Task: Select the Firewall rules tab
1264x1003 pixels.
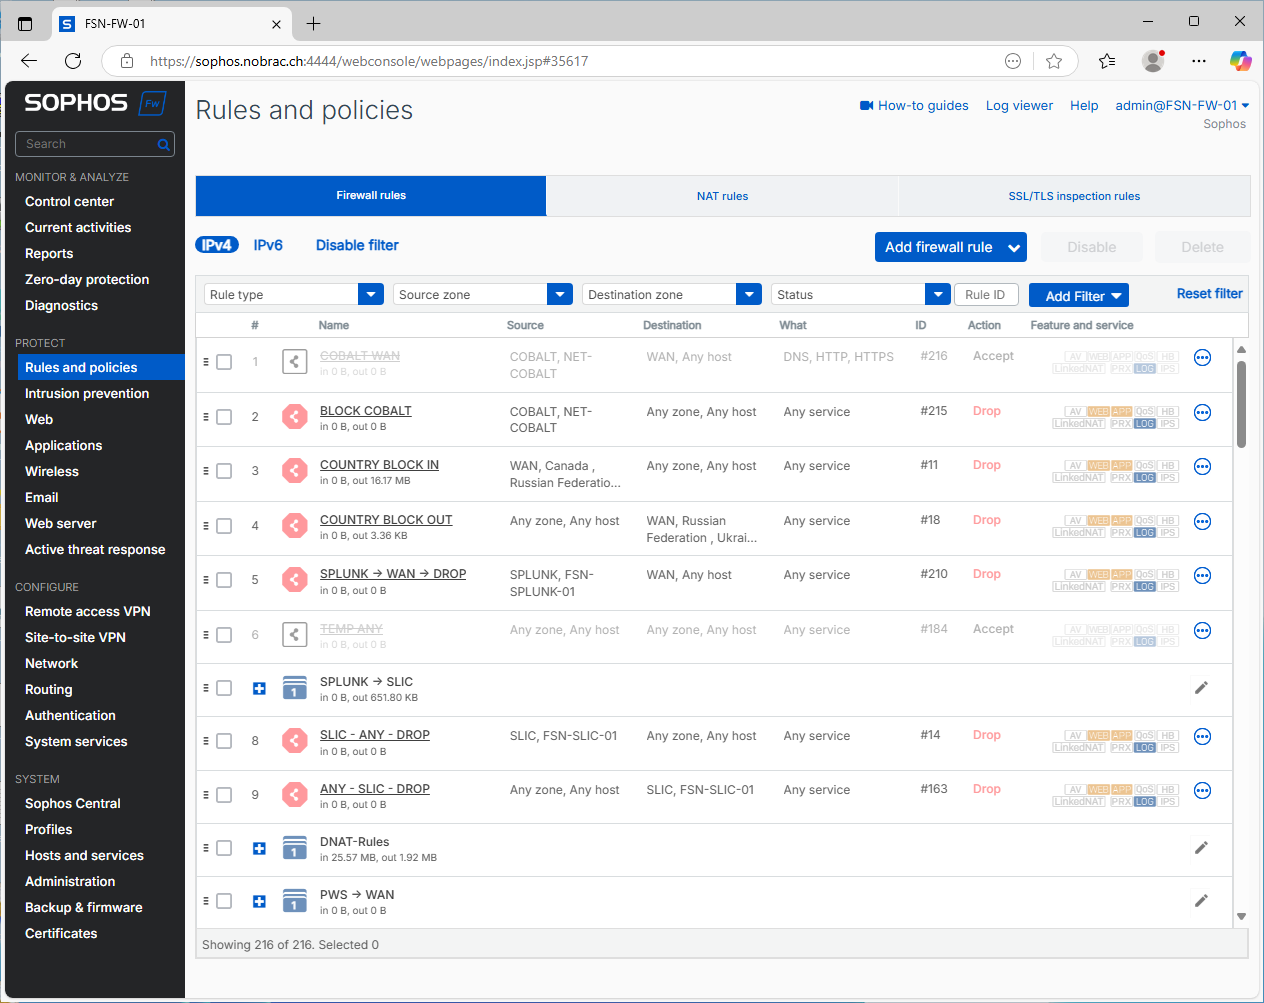Action: pyautogui.click(x=371, y=196)
